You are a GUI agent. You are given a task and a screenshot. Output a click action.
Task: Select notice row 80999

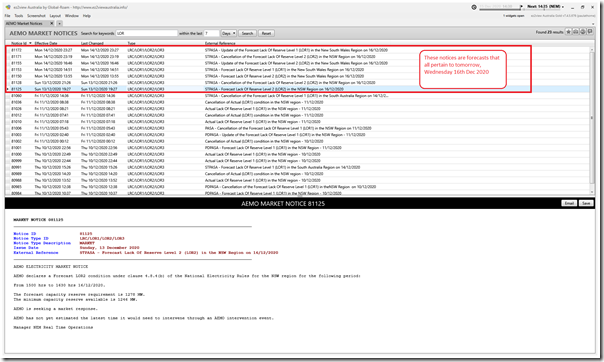[297, 161]
